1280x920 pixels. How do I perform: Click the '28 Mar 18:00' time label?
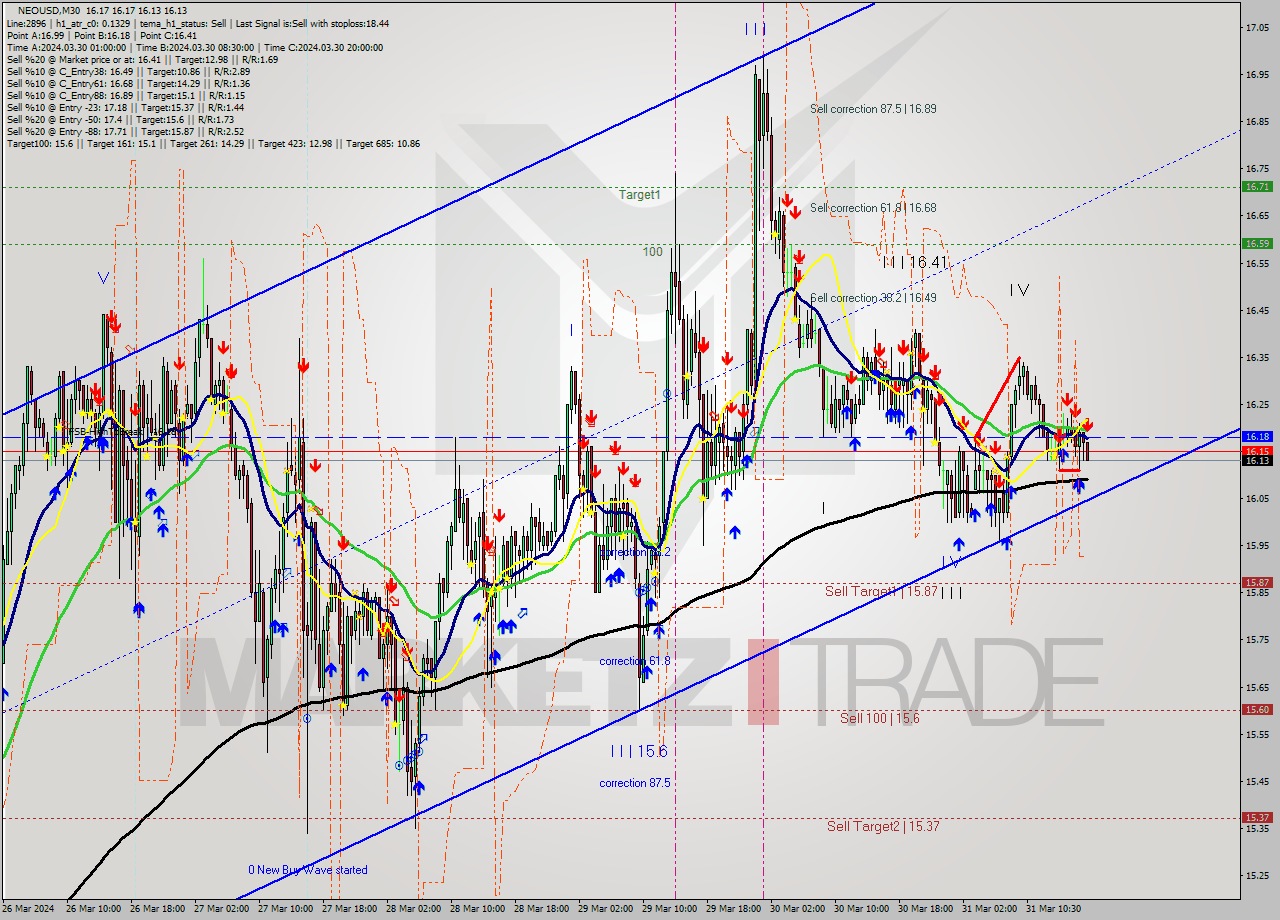(541, 909)
